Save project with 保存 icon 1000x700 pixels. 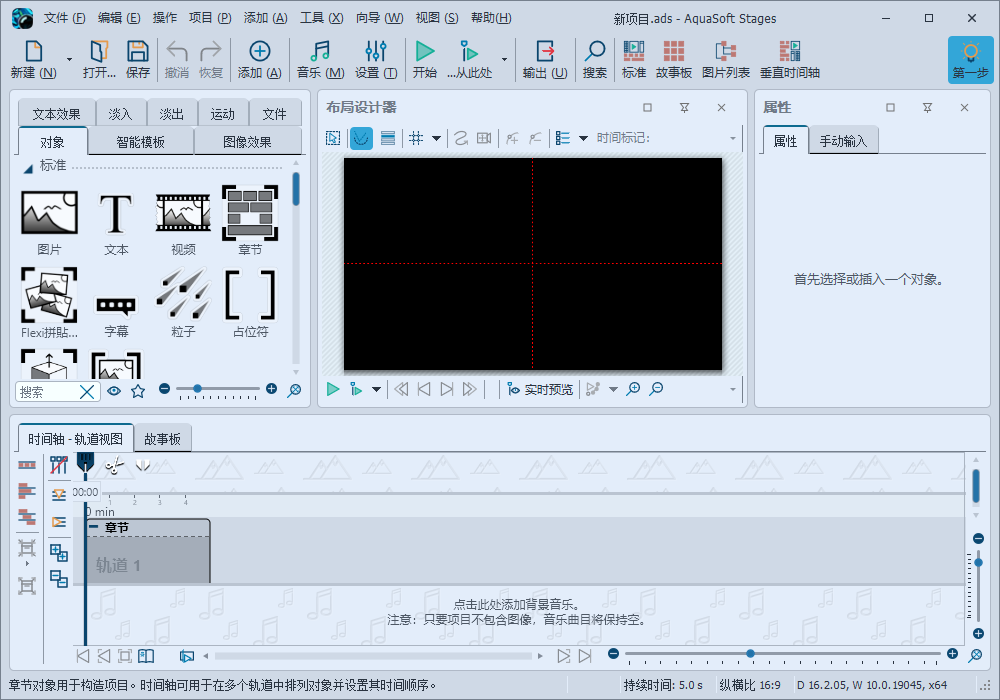[x=138, y=59]
